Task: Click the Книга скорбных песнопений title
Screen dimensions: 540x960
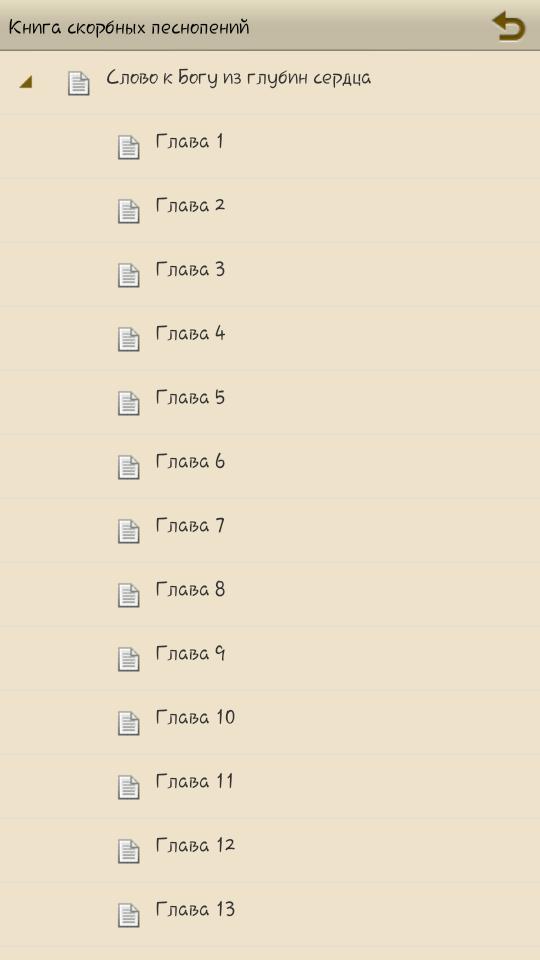Action: [x=129, y=28]
